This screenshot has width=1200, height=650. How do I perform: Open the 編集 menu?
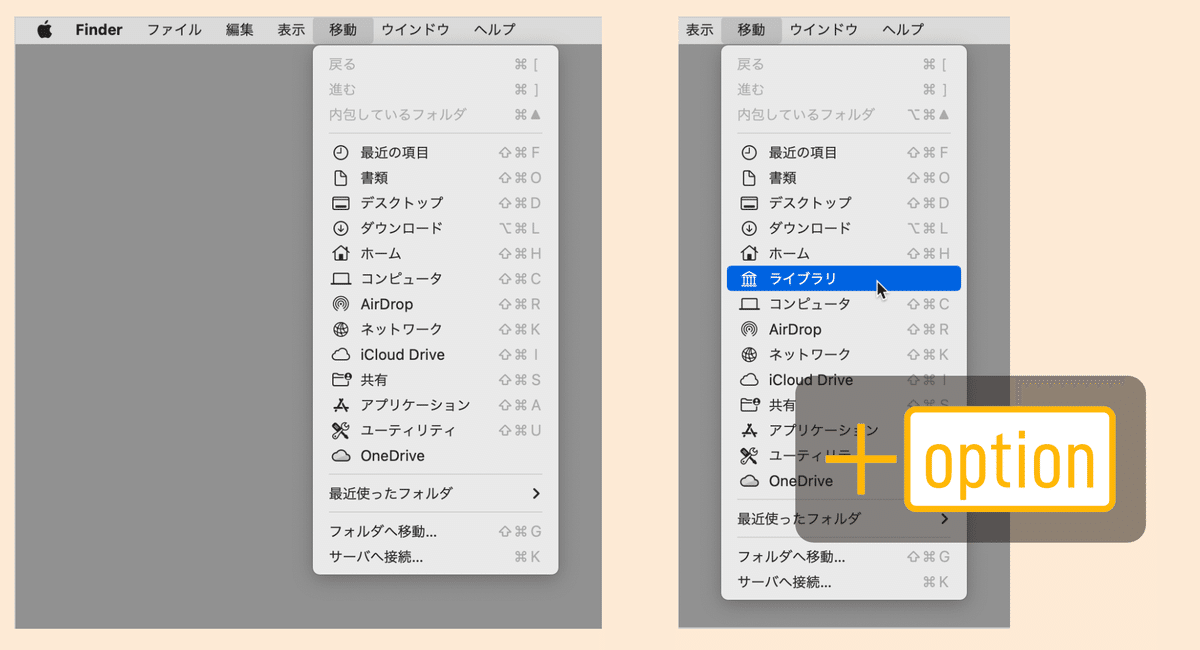(x=240, y=30)
